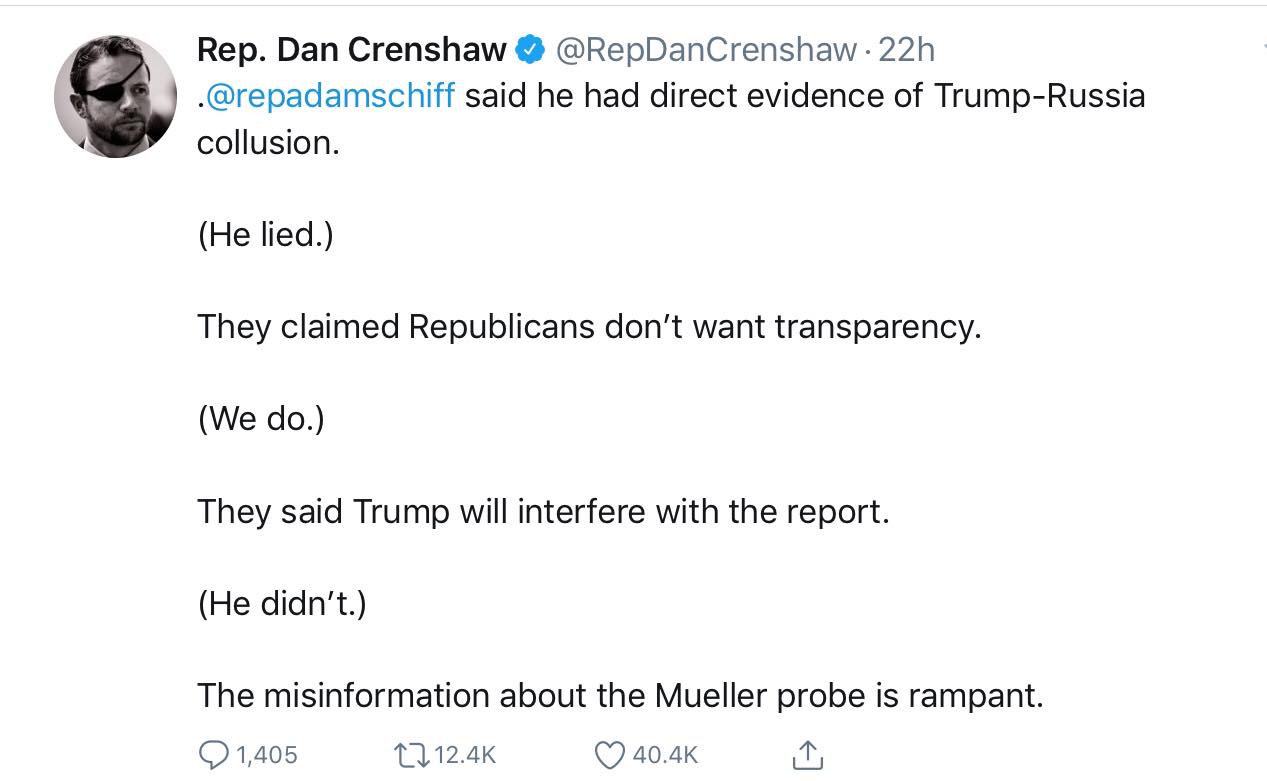The image size is (1267, 781).
Task: Open the @RepDanCrenshaw handle link
Action: pos(705,49)
